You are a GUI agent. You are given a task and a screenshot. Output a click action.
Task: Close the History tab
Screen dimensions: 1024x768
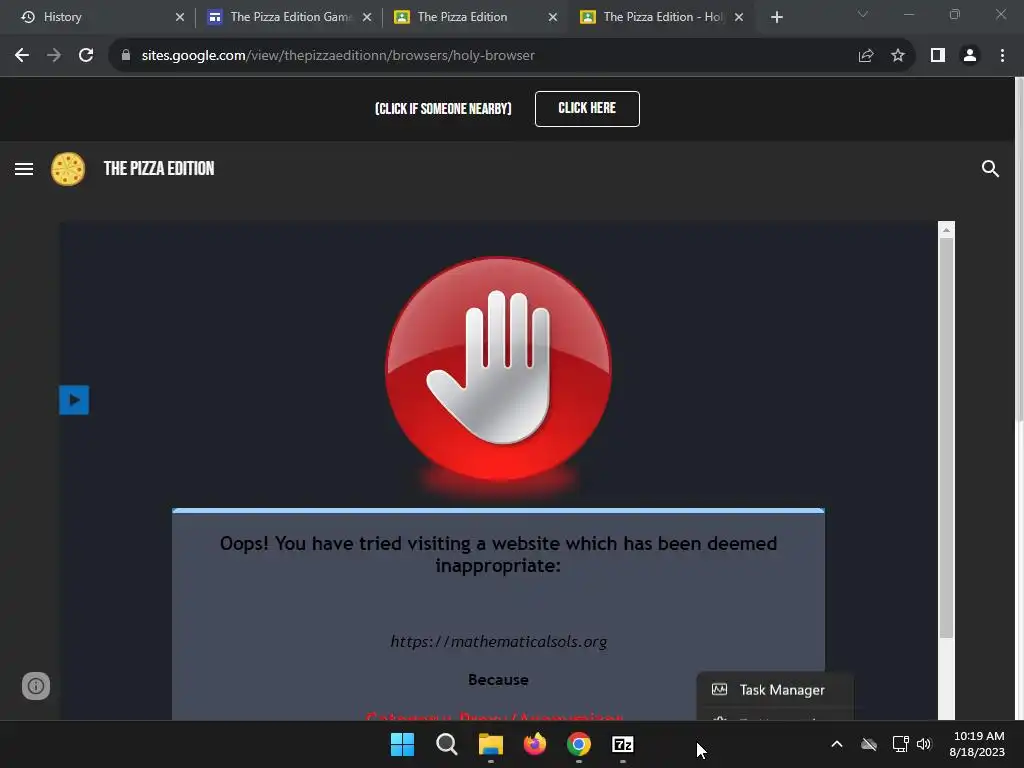coord(180,17)
